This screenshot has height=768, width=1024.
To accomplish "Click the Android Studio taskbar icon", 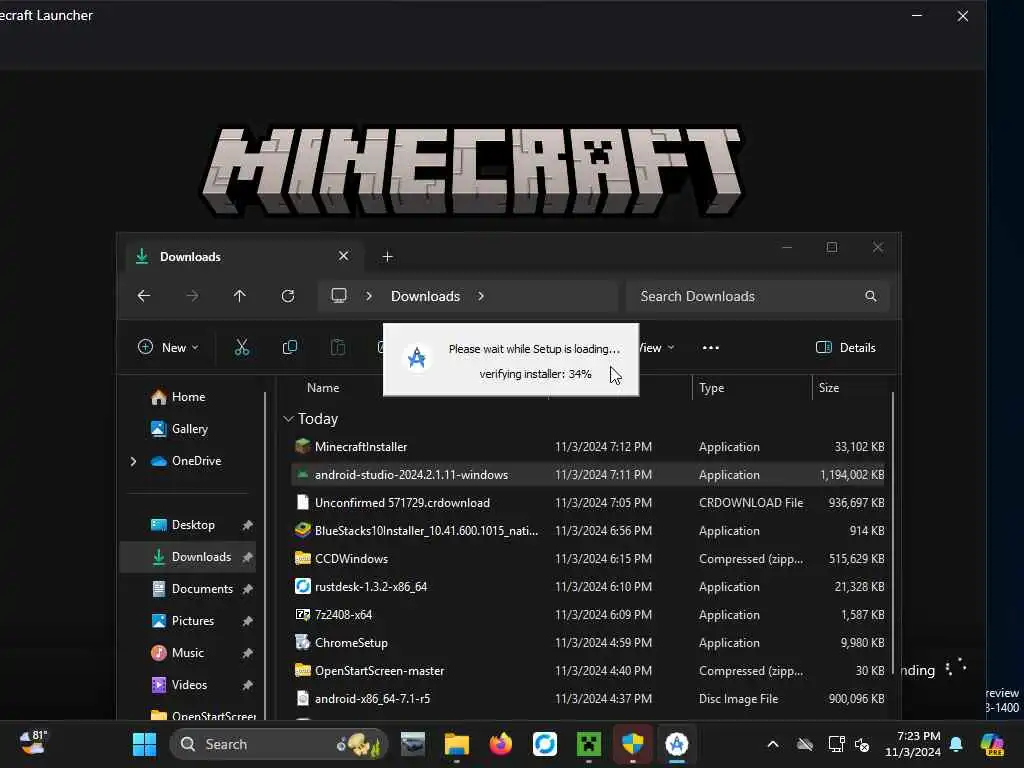I will click(677, 744).
